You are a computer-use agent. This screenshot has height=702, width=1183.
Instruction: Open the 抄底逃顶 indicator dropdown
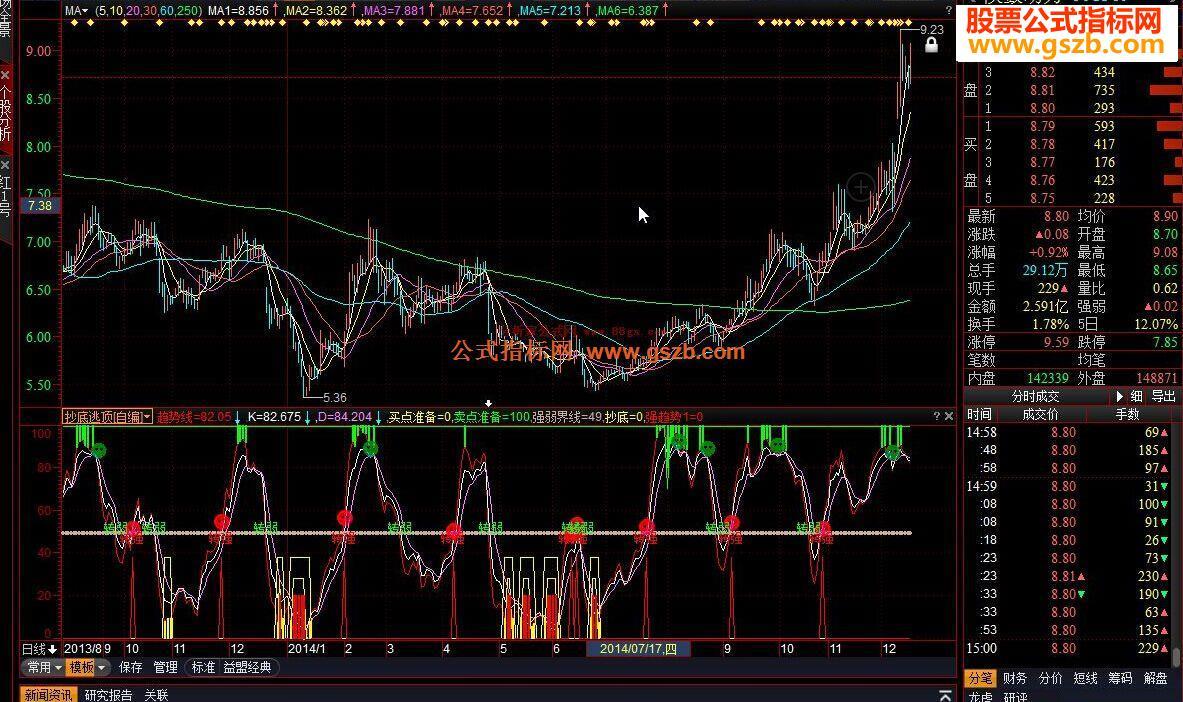click(107, 416)
